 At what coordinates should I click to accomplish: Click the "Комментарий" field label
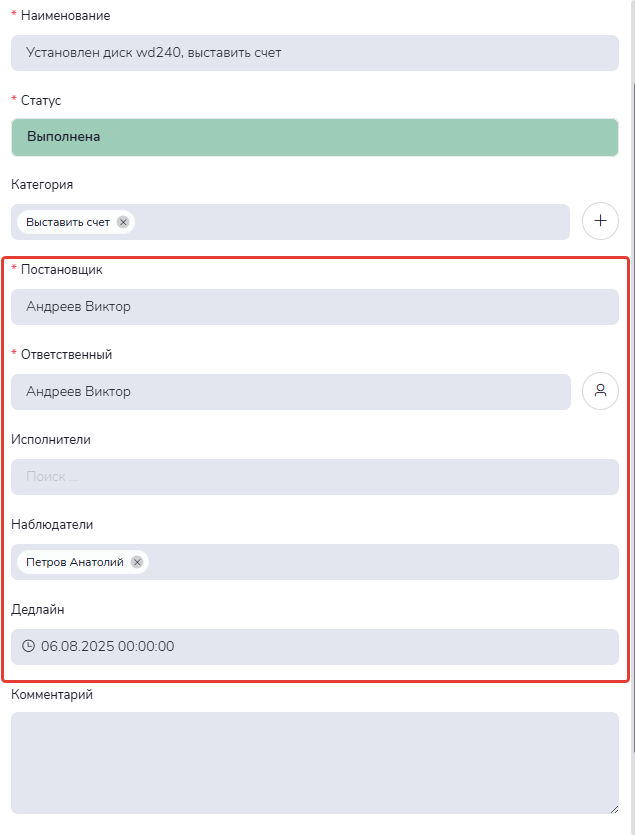(52, 694)
